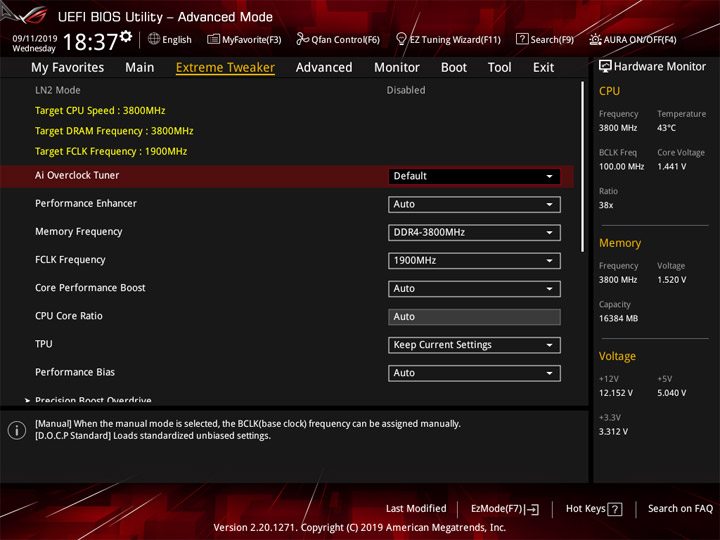Click Target CPU Speed : 3800MHz text

(x=100, y=111)
